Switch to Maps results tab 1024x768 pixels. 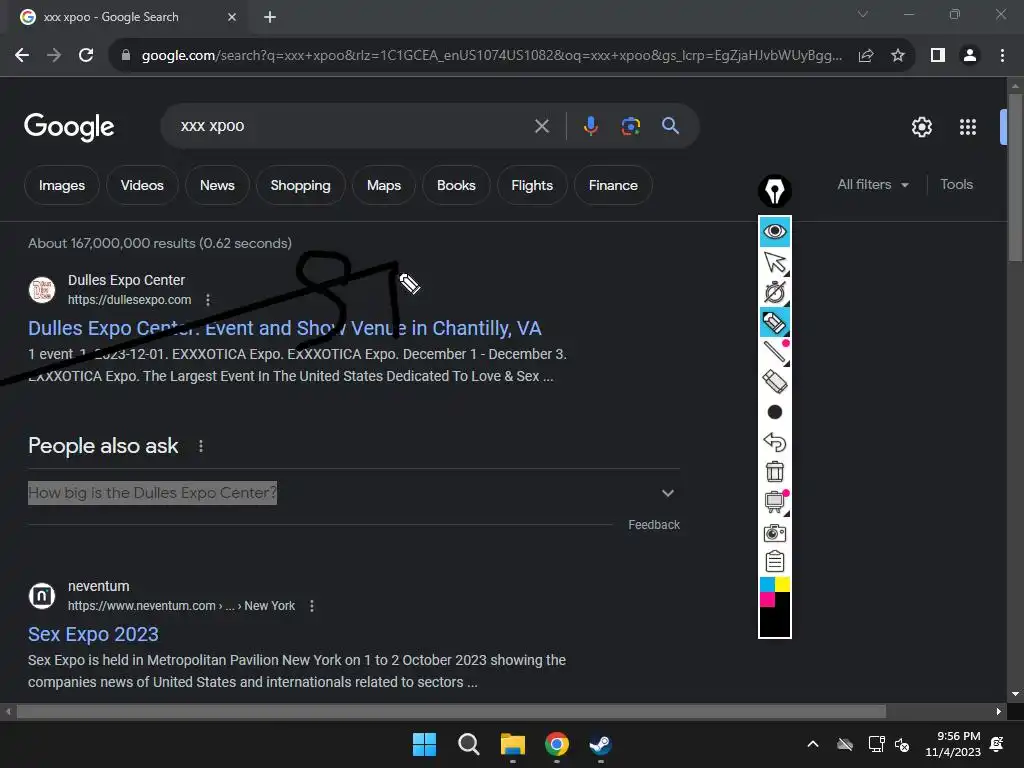point(383,185)
